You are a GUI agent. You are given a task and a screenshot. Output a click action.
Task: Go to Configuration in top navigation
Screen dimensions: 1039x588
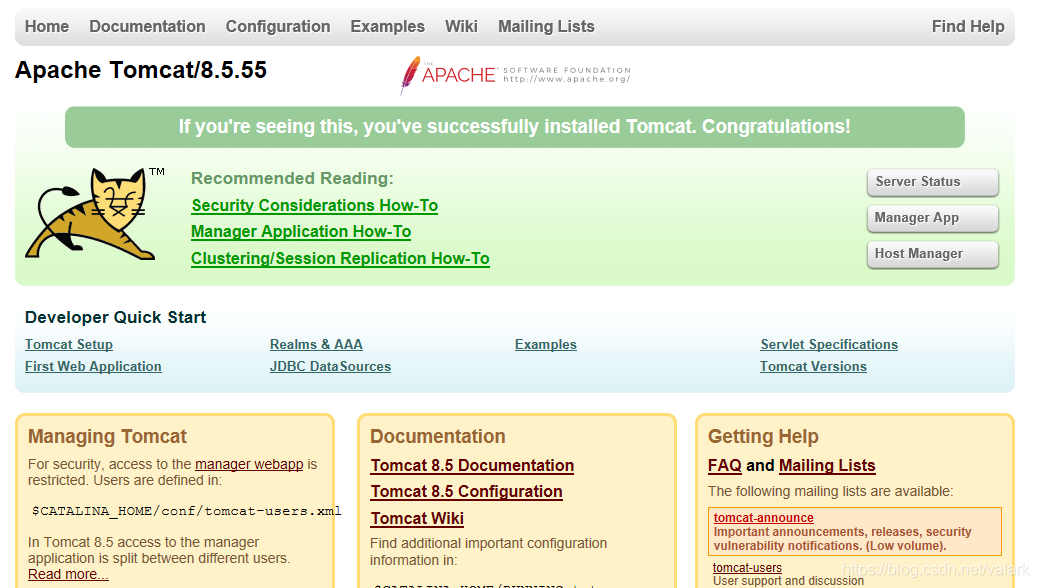coord(278,27)
